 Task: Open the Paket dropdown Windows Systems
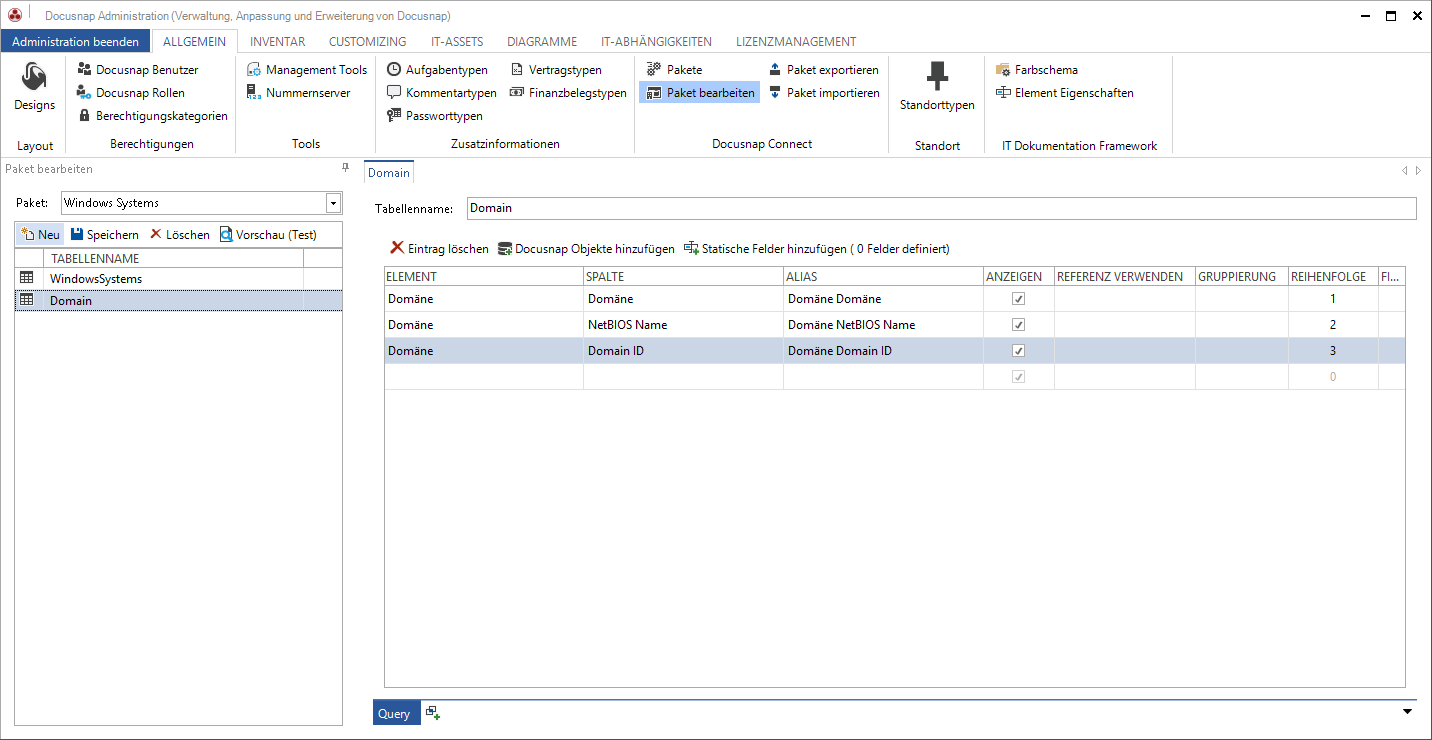(x=333, y=203)
